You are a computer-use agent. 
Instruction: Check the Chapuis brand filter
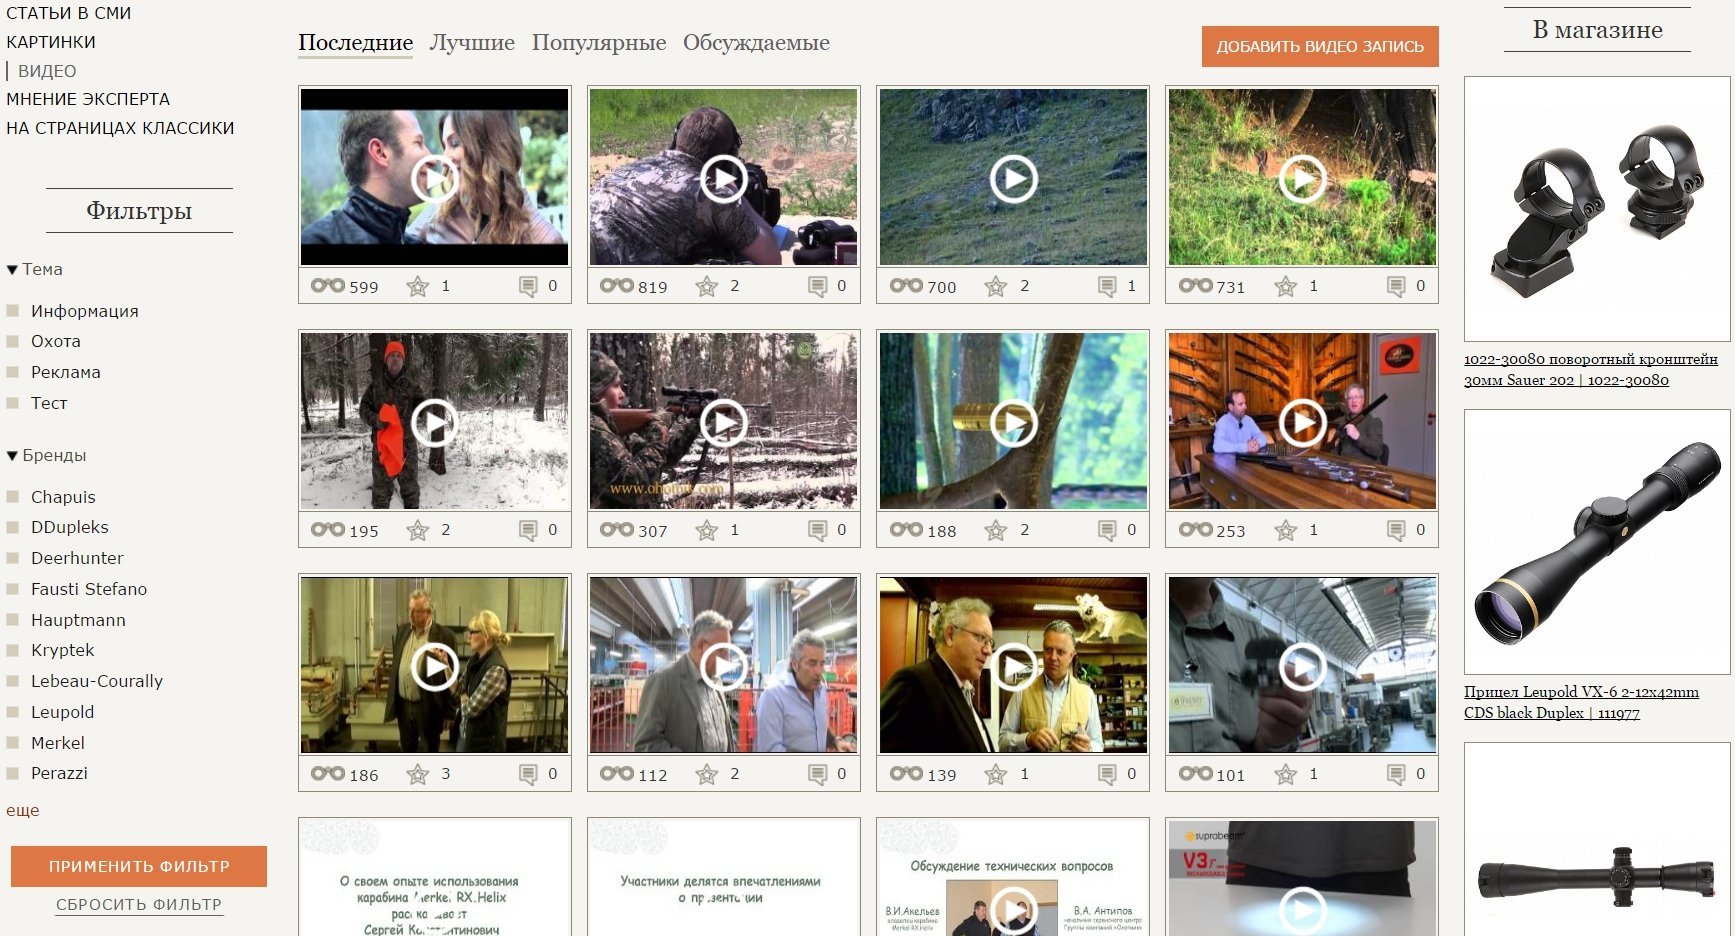13,497
